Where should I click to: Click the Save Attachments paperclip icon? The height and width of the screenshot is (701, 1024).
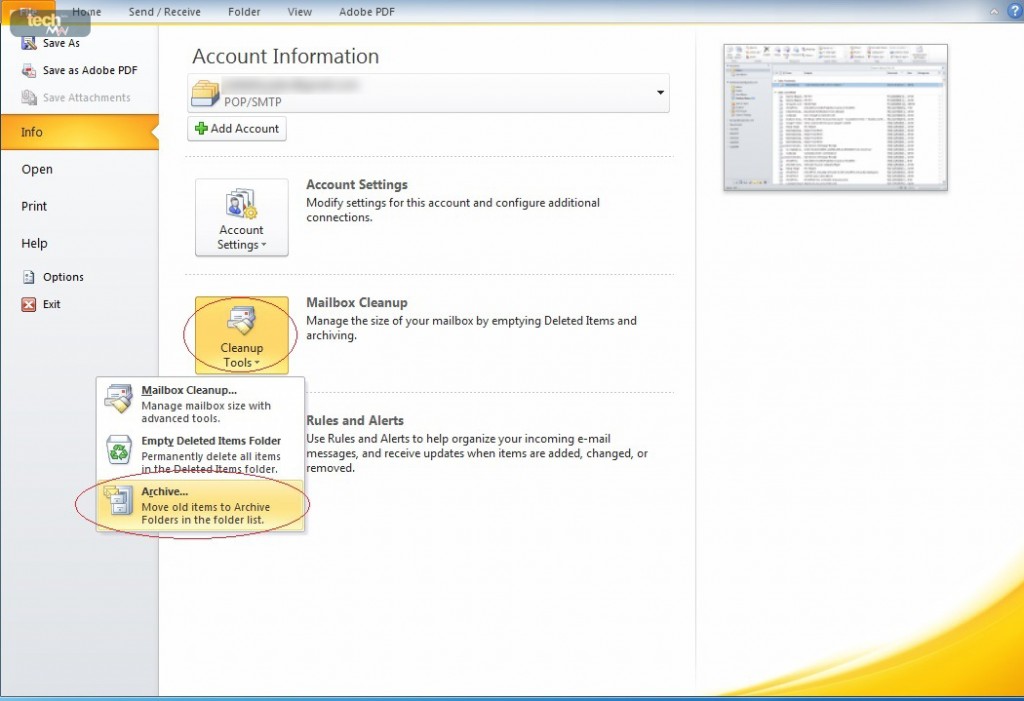(x=29, y=97)
